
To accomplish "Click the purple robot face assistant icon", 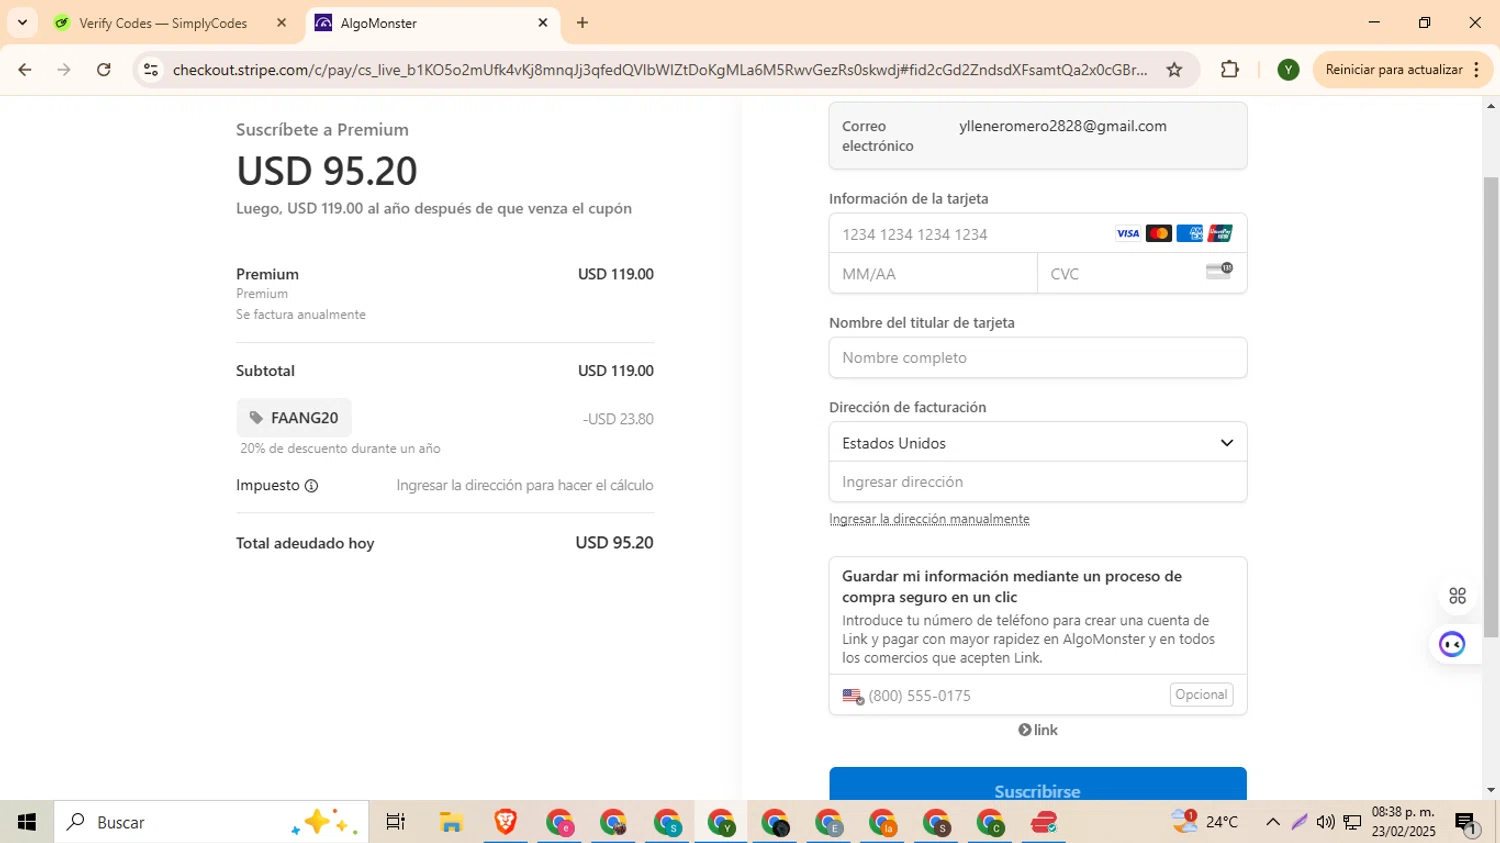I will click(x=1452, y=644).
